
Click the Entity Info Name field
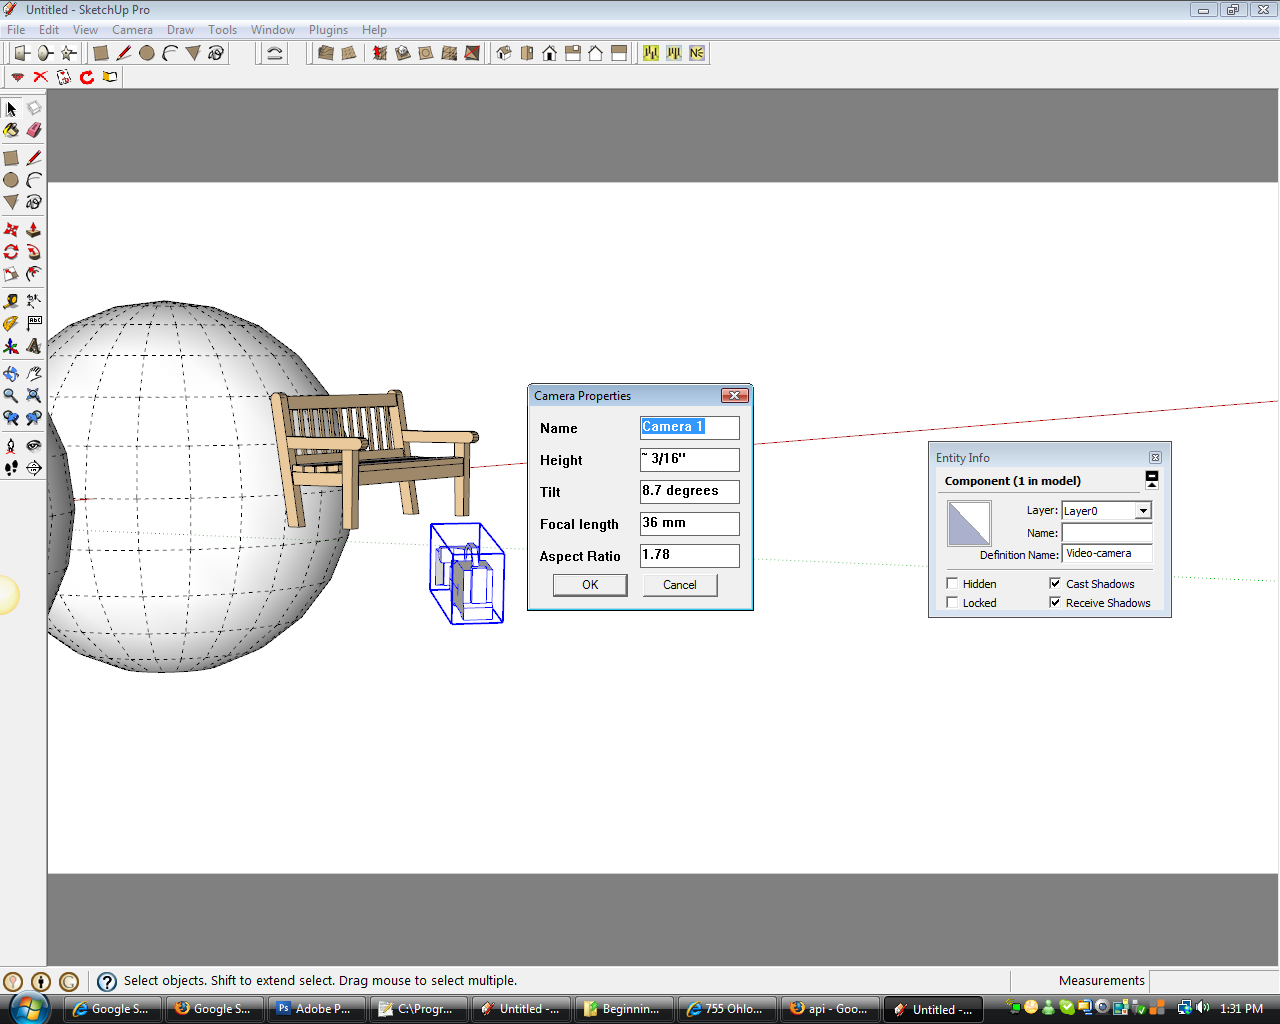tap(1107, 533)
